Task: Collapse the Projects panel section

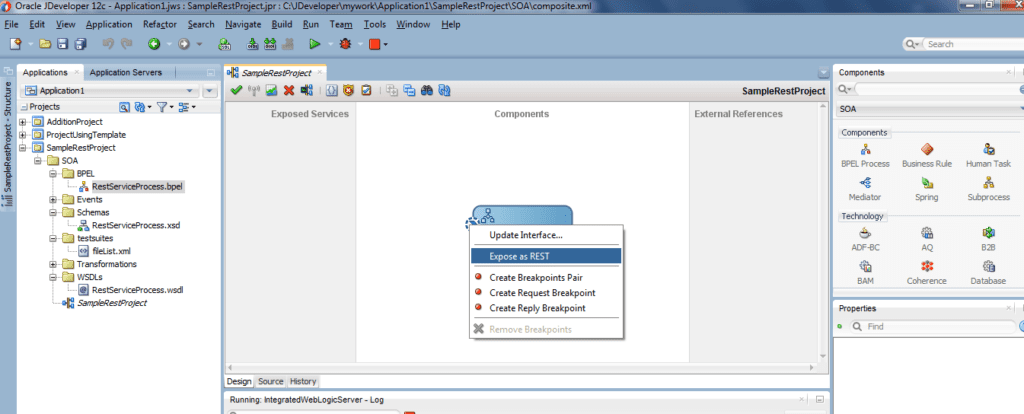Action: (x=24, y=106)
